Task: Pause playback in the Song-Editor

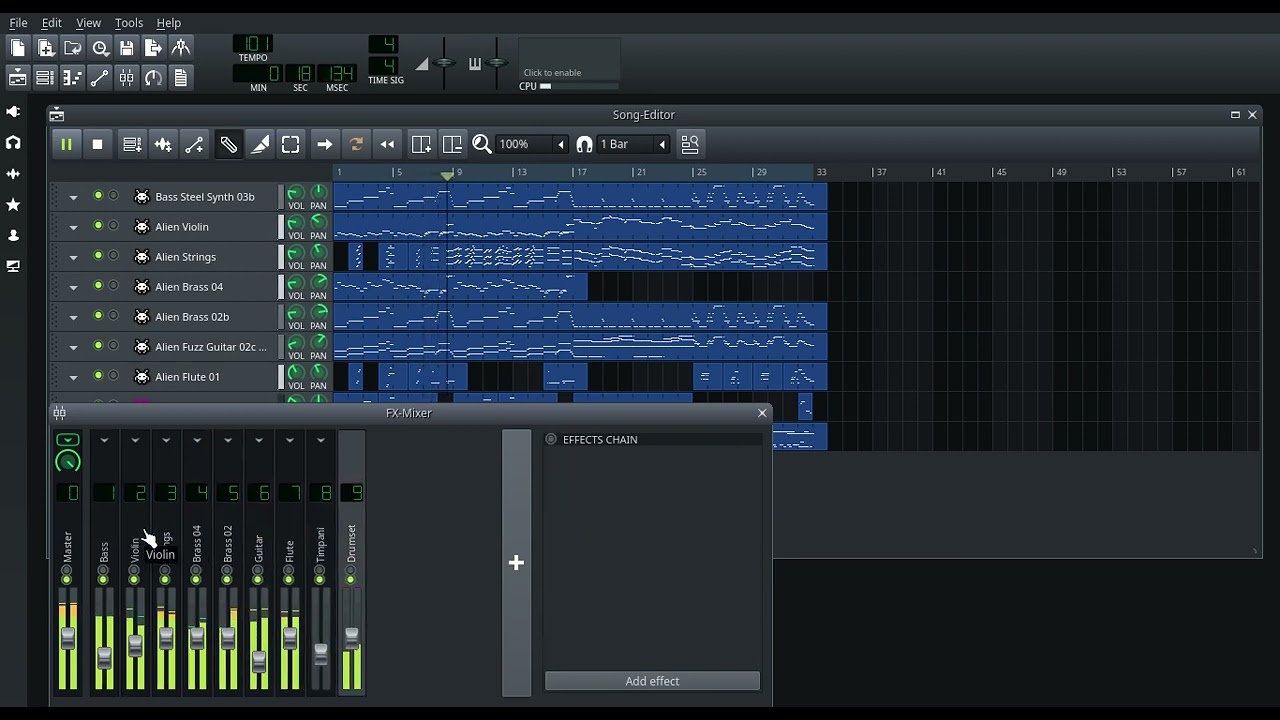Action: 66,144
